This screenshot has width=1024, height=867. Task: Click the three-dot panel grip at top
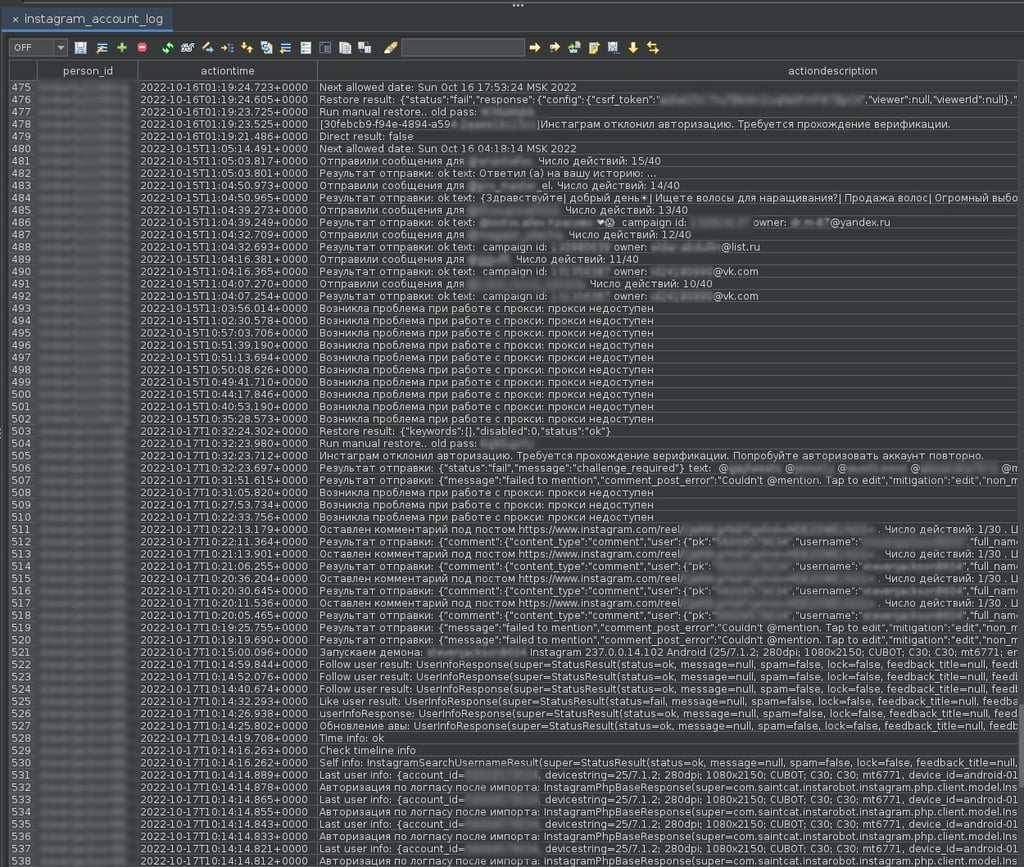click(518, 5)
